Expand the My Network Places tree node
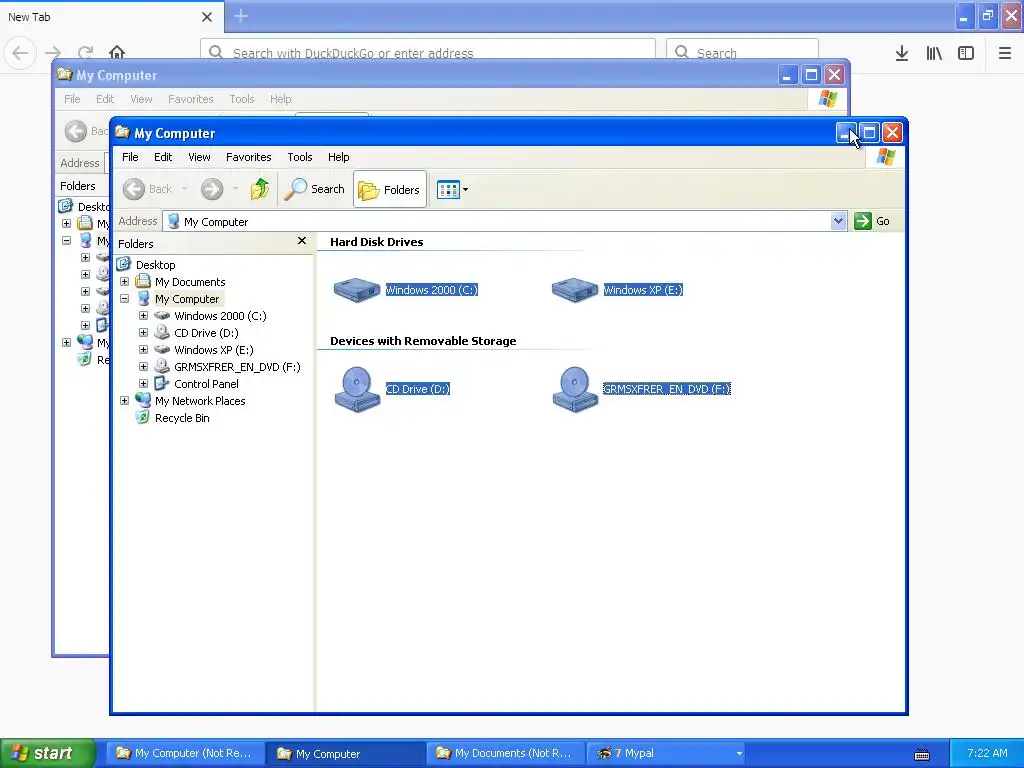This screenshot has height=768, width=1024. tap(124, 400)
